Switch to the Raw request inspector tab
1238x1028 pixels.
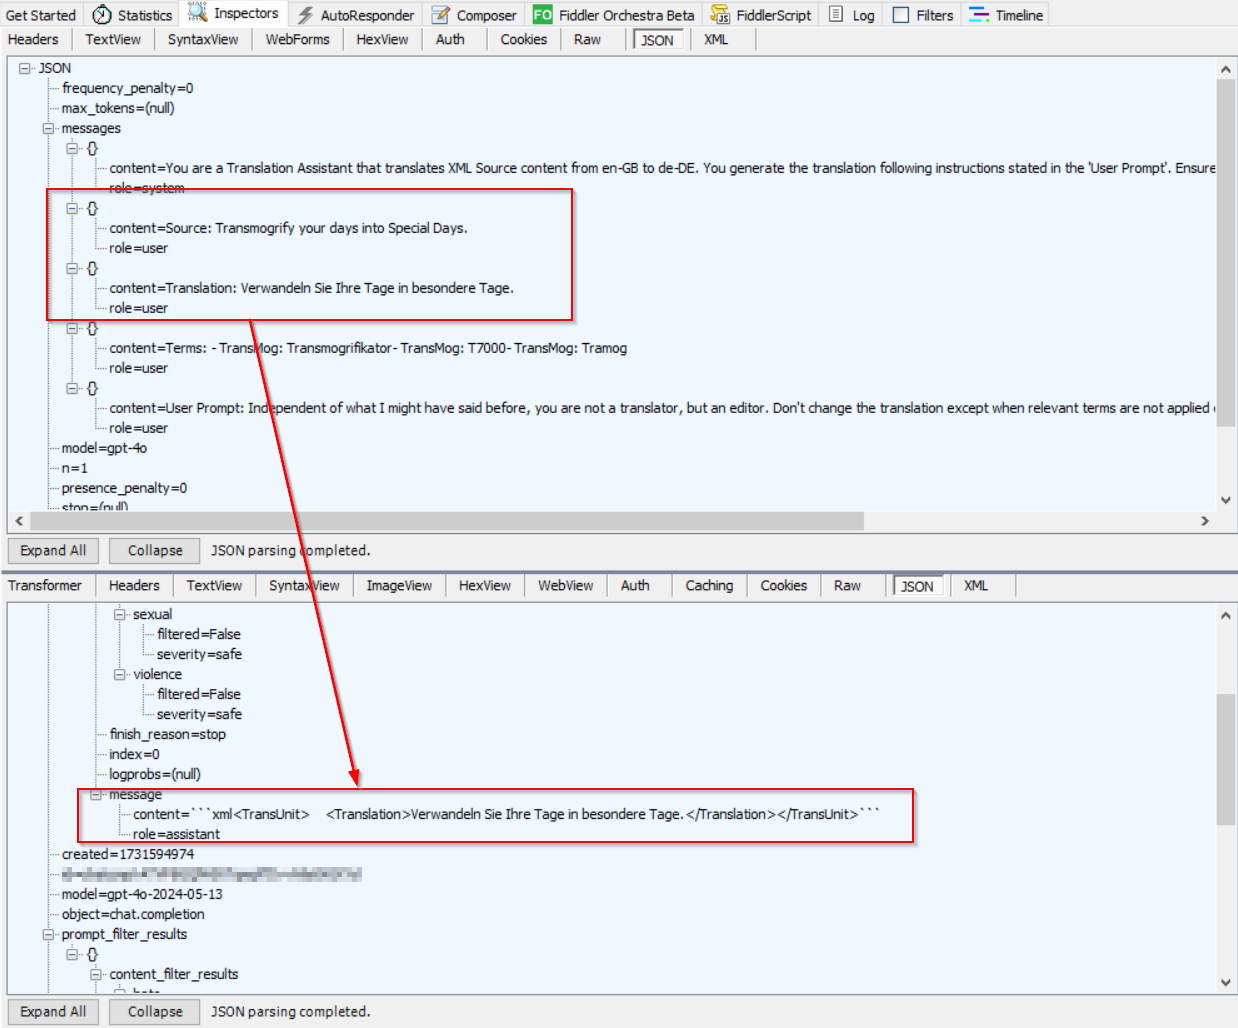pos(587,39)
